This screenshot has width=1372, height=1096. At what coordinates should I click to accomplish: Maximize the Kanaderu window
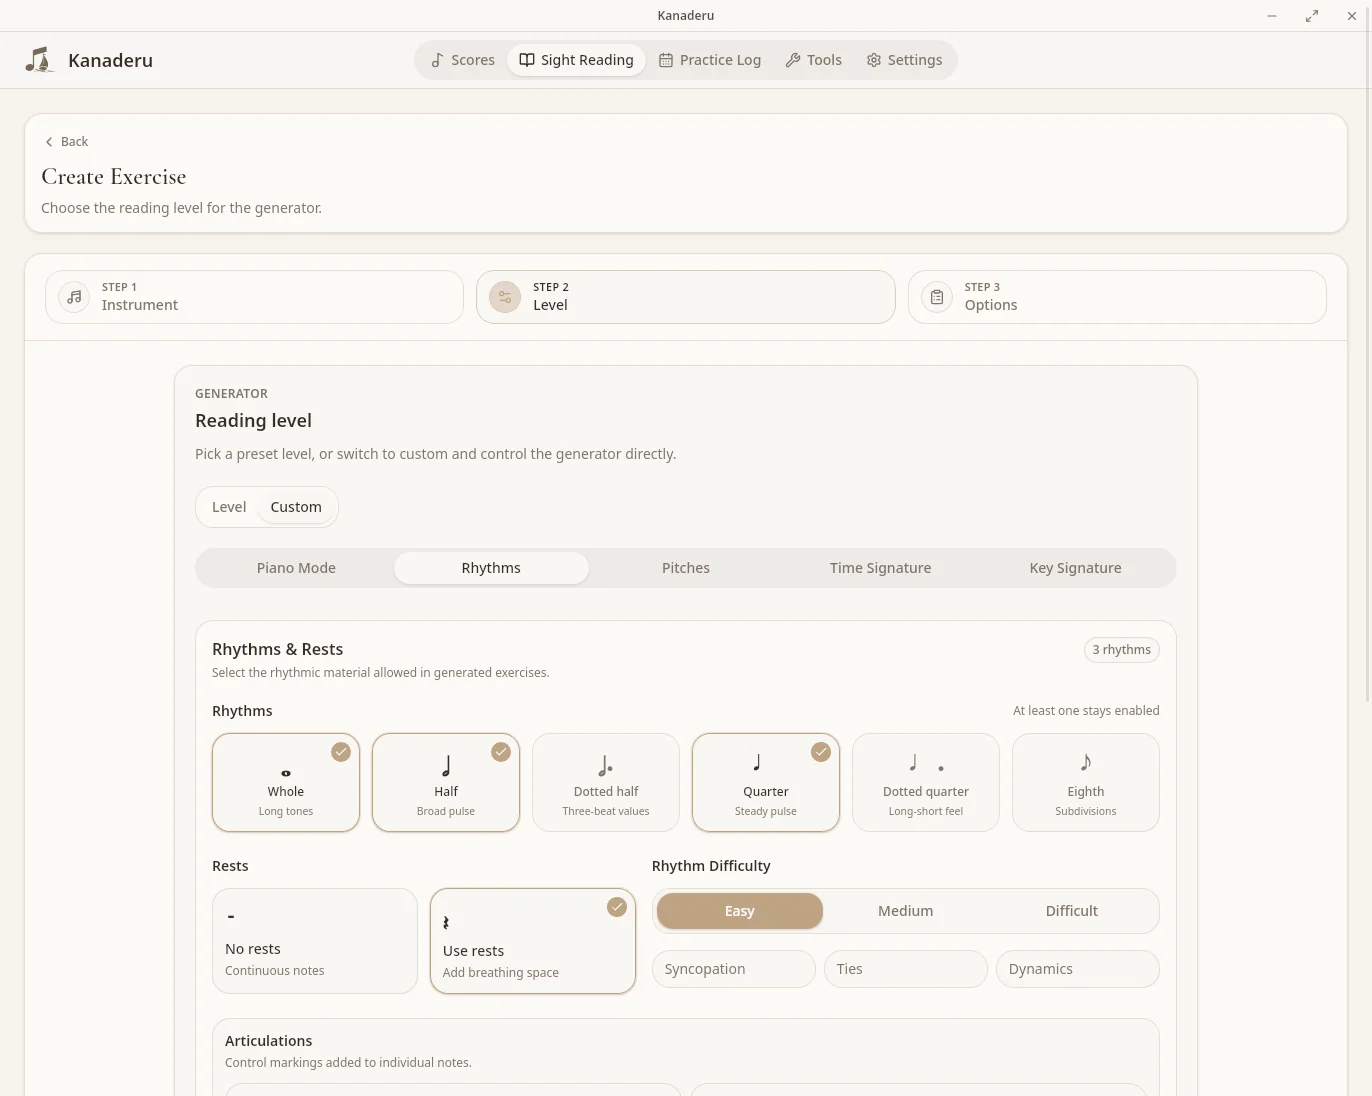tap(1311, 16)
